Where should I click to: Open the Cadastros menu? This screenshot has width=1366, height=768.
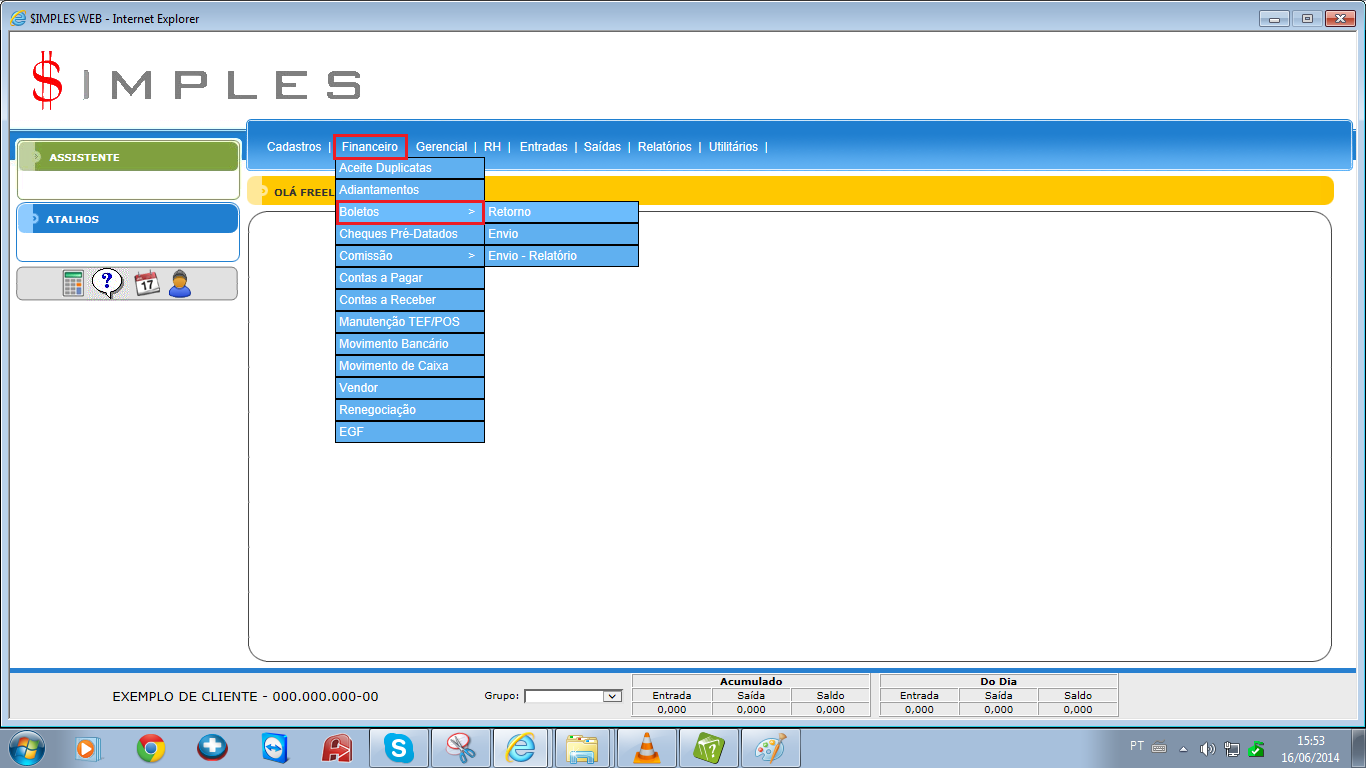pos(294,147)
